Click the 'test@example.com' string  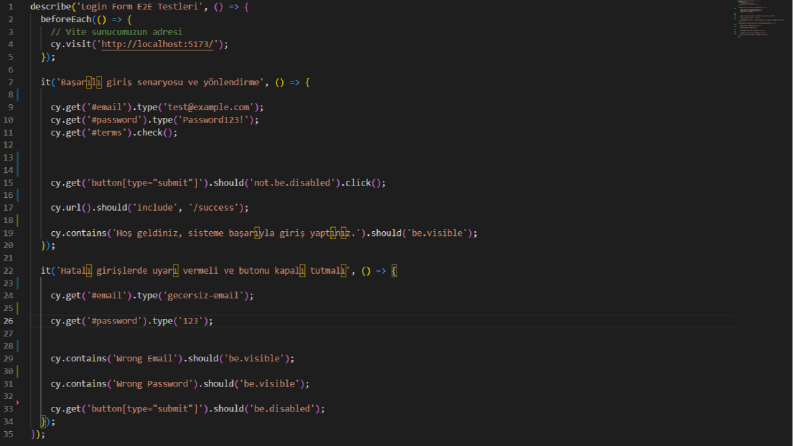tap(208, 107)
